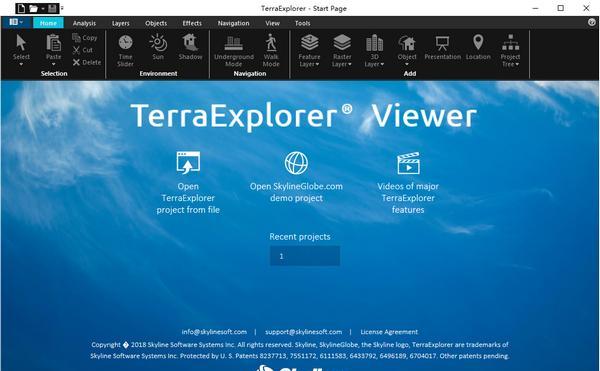Click the save icon in quick access bar

pos(52,8)
